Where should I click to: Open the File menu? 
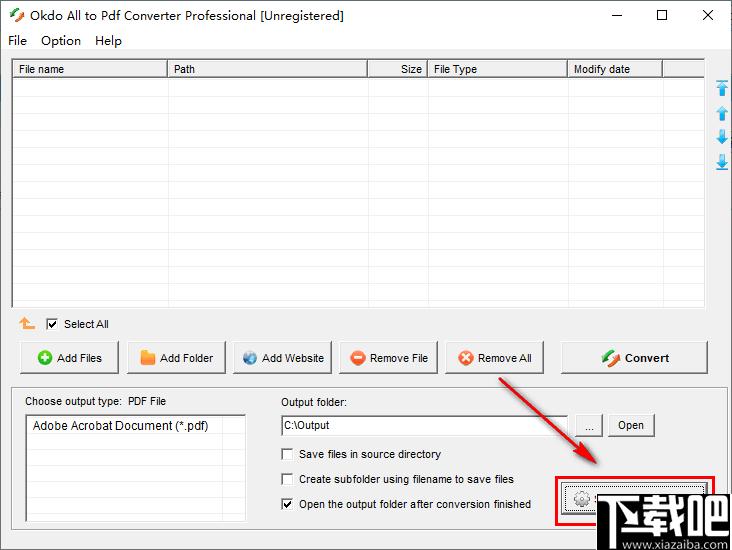(17, 41)
